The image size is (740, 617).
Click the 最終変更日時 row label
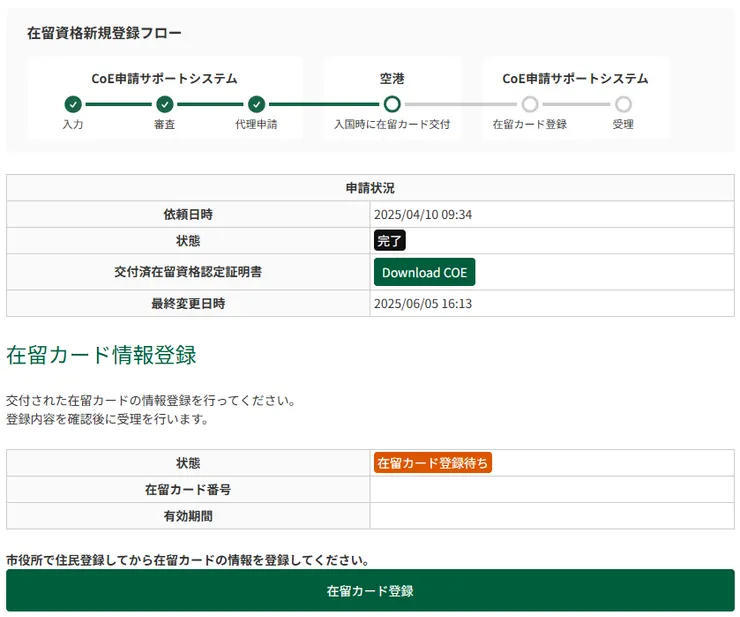point(188,303)
